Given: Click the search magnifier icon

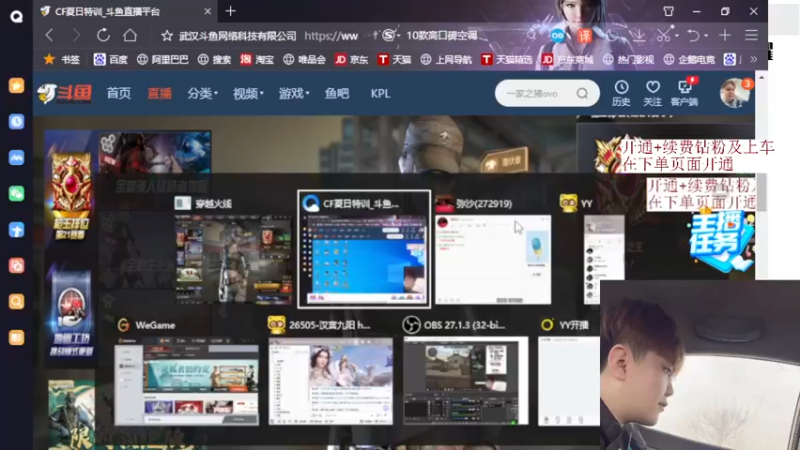Looking at the screenshot, I should (582, 93).
